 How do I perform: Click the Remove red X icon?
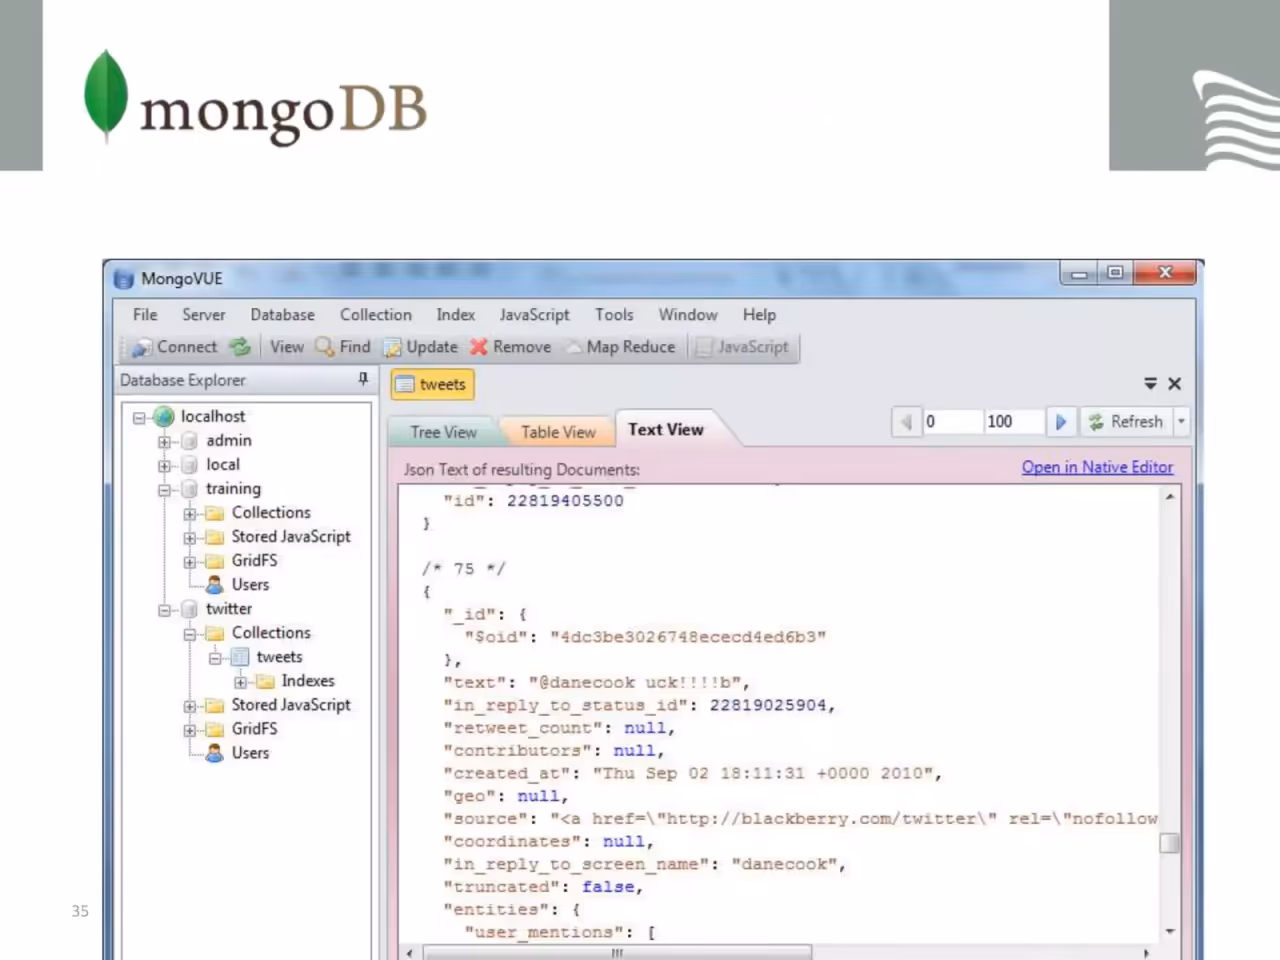(479, 347)
